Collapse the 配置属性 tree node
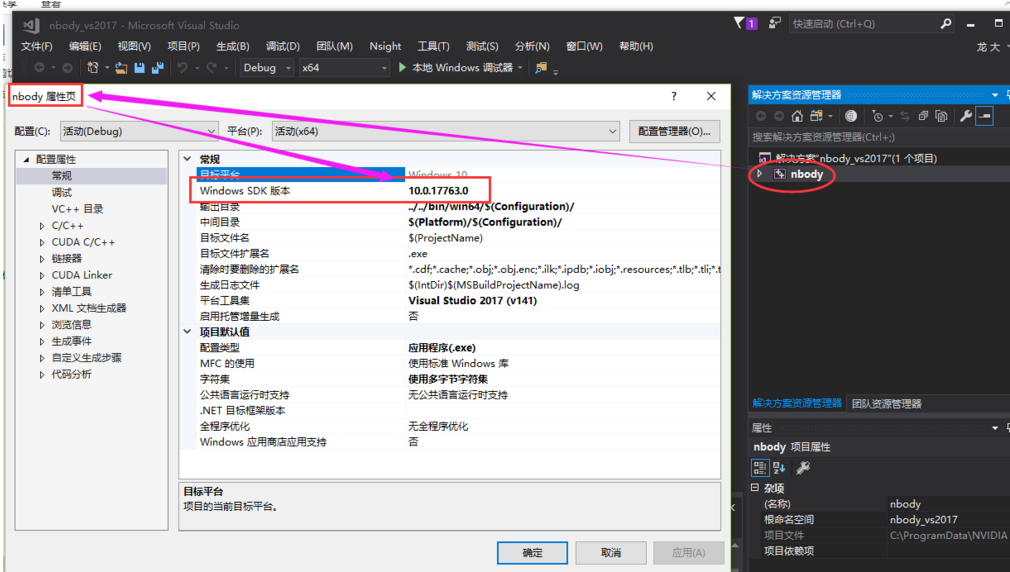 coord(26,159)
